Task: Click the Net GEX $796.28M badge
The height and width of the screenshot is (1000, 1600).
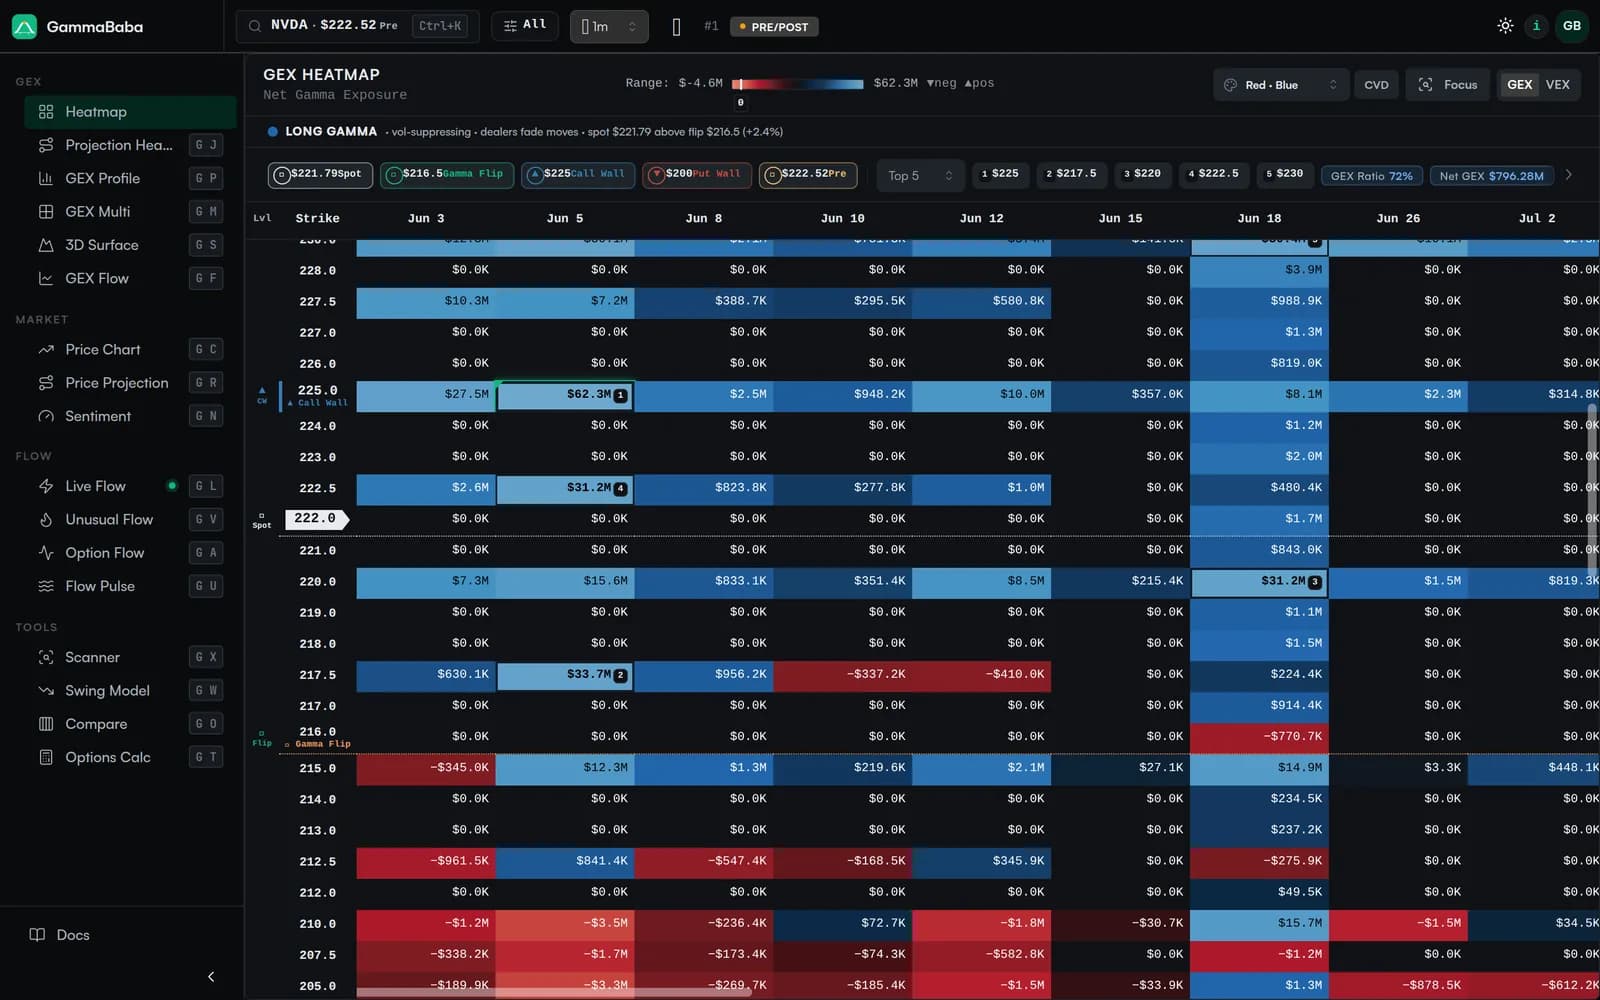Action: (1491, 176)
